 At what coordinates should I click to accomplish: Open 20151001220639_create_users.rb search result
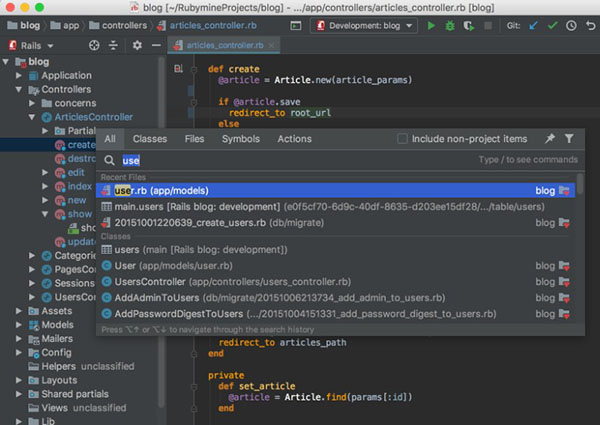click(x=335, y=223)
